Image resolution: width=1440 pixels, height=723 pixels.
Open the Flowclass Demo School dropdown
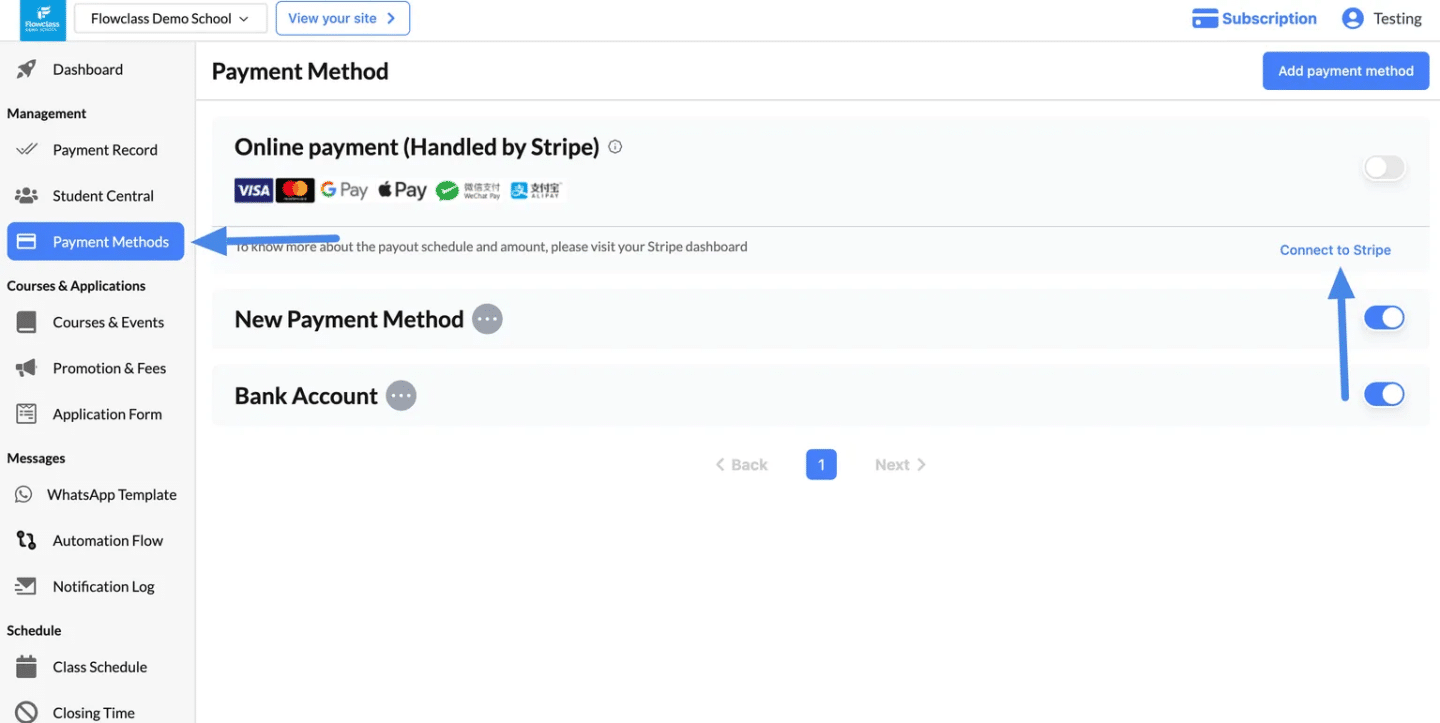pos(170,18)
